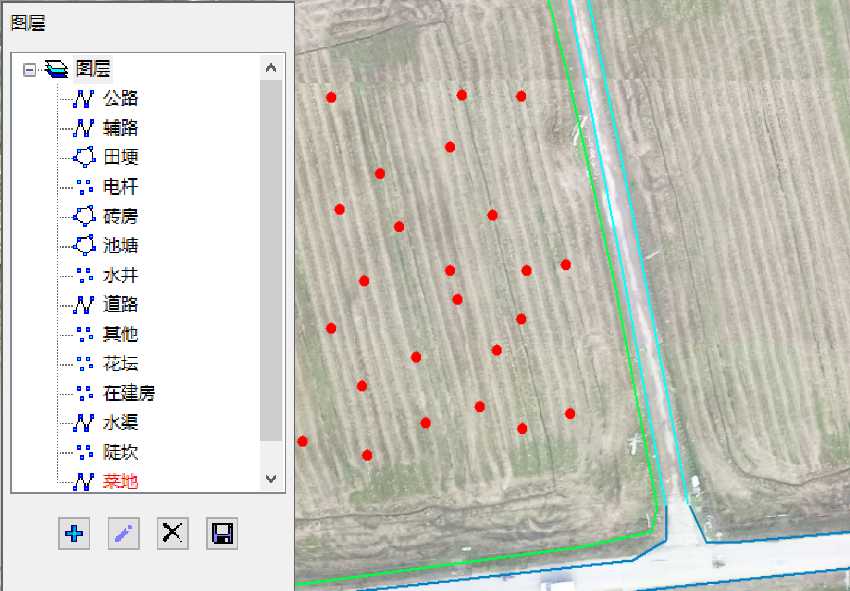Screen dimensions: 850x591
Task: Select the red-highlighted 菜地 layer
Action: coord(120,481)
